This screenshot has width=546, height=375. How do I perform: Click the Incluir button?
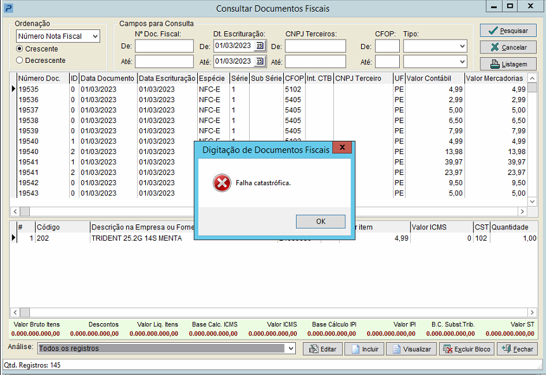point(364,349)
